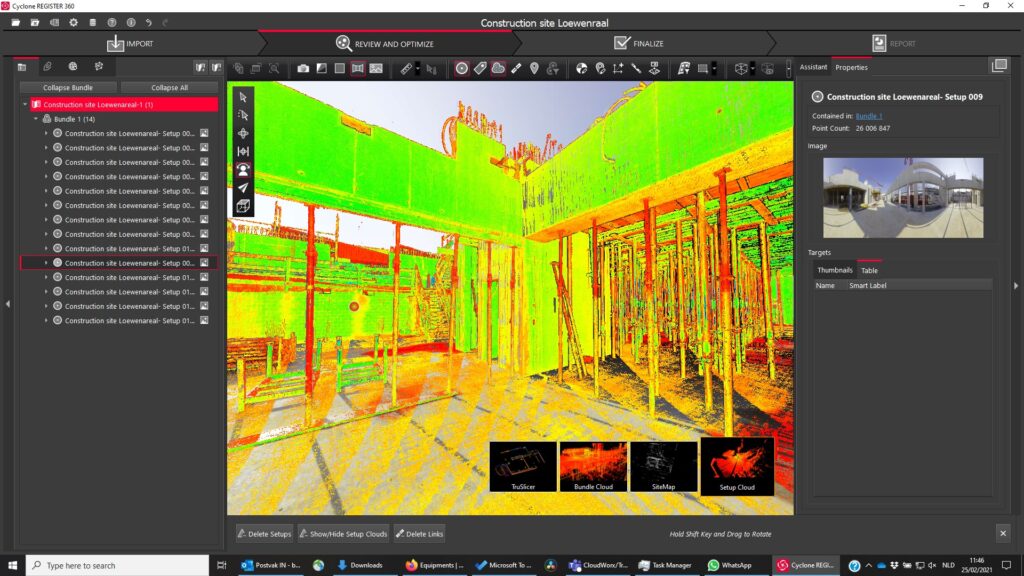Expand the first Setup 00 tree item
The height and width of the screenshot is (576, 1024).
point(46,133)
